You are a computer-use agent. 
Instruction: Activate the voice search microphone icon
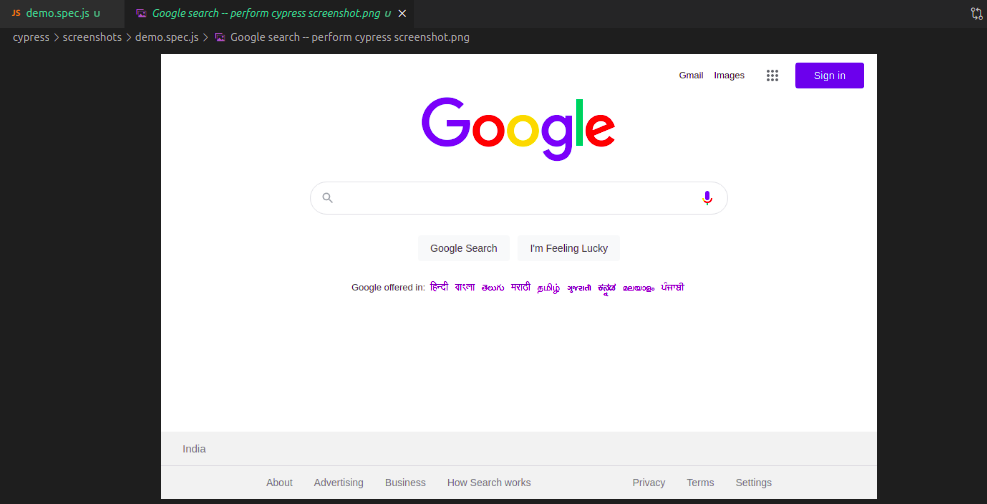(707, 198)
